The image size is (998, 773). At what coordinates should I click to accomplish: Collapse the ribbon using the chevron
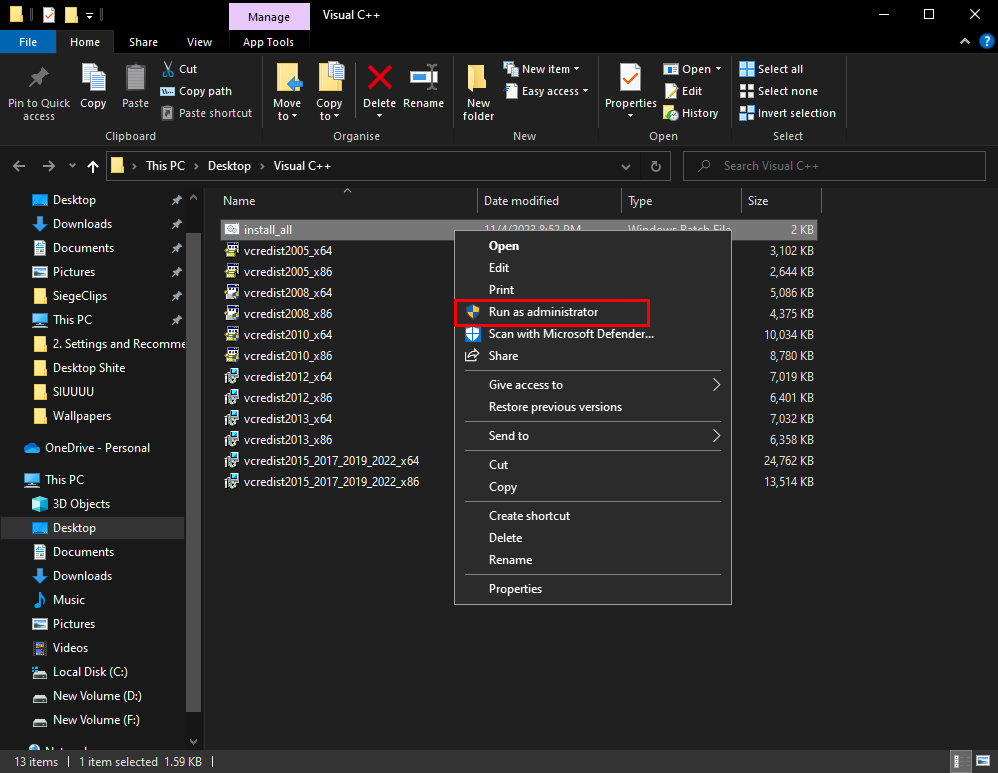click(x=965, y=41)
